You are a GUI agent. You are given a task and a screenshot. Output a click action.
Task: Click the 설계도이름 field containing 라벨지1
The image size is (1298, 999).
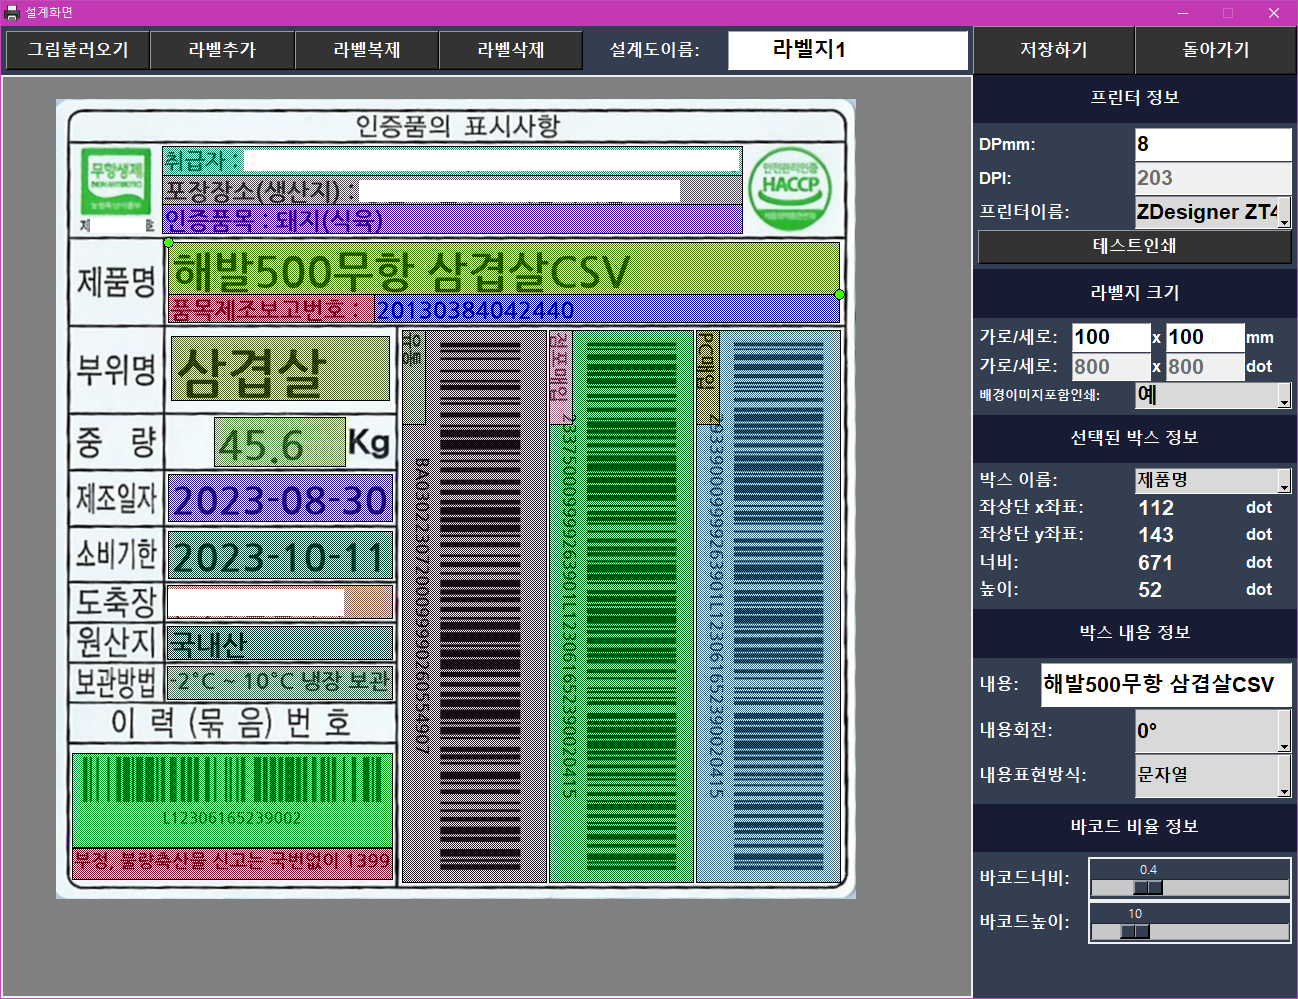[847, 50]
